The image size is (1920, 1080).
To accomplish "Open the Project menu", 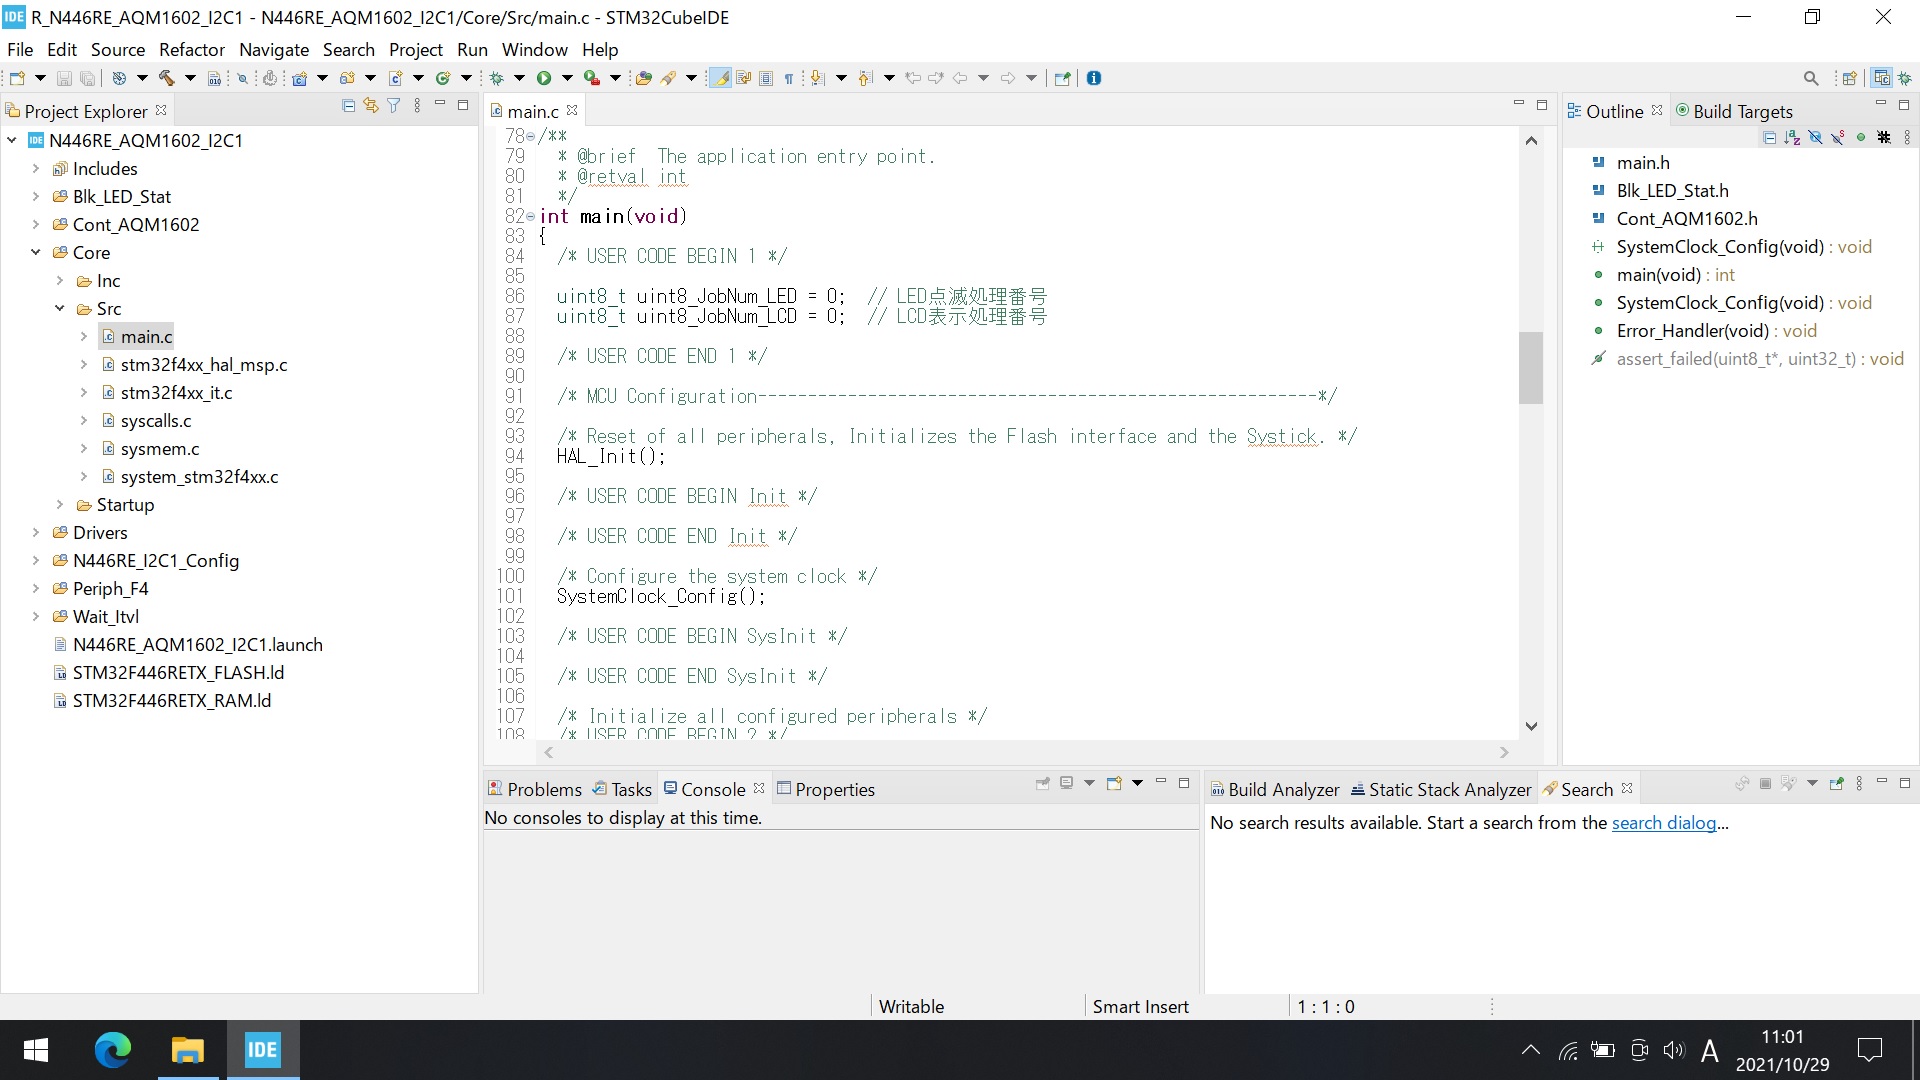I will point(416,49).
